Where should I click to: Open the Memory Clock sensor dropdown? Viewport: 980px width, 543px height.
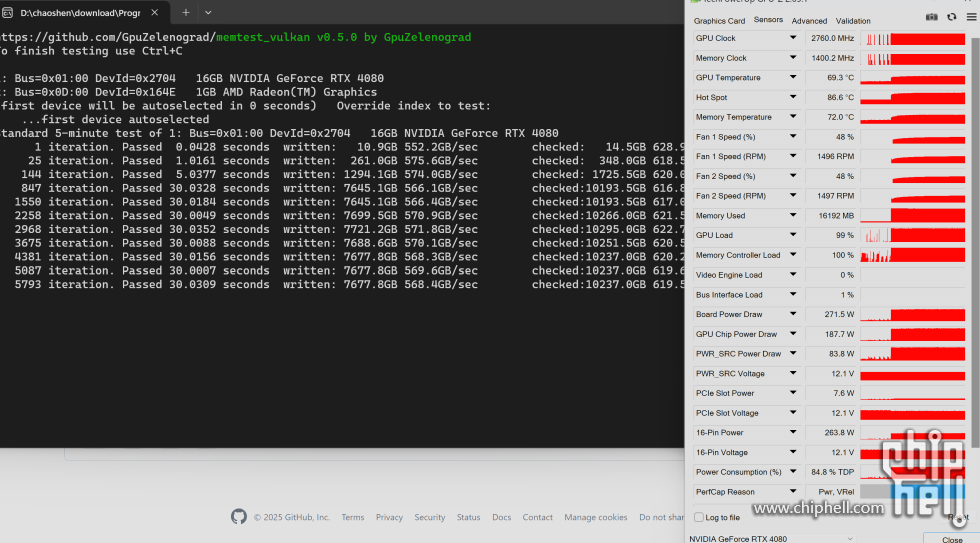pyautogui.click(x=792, y=58)
